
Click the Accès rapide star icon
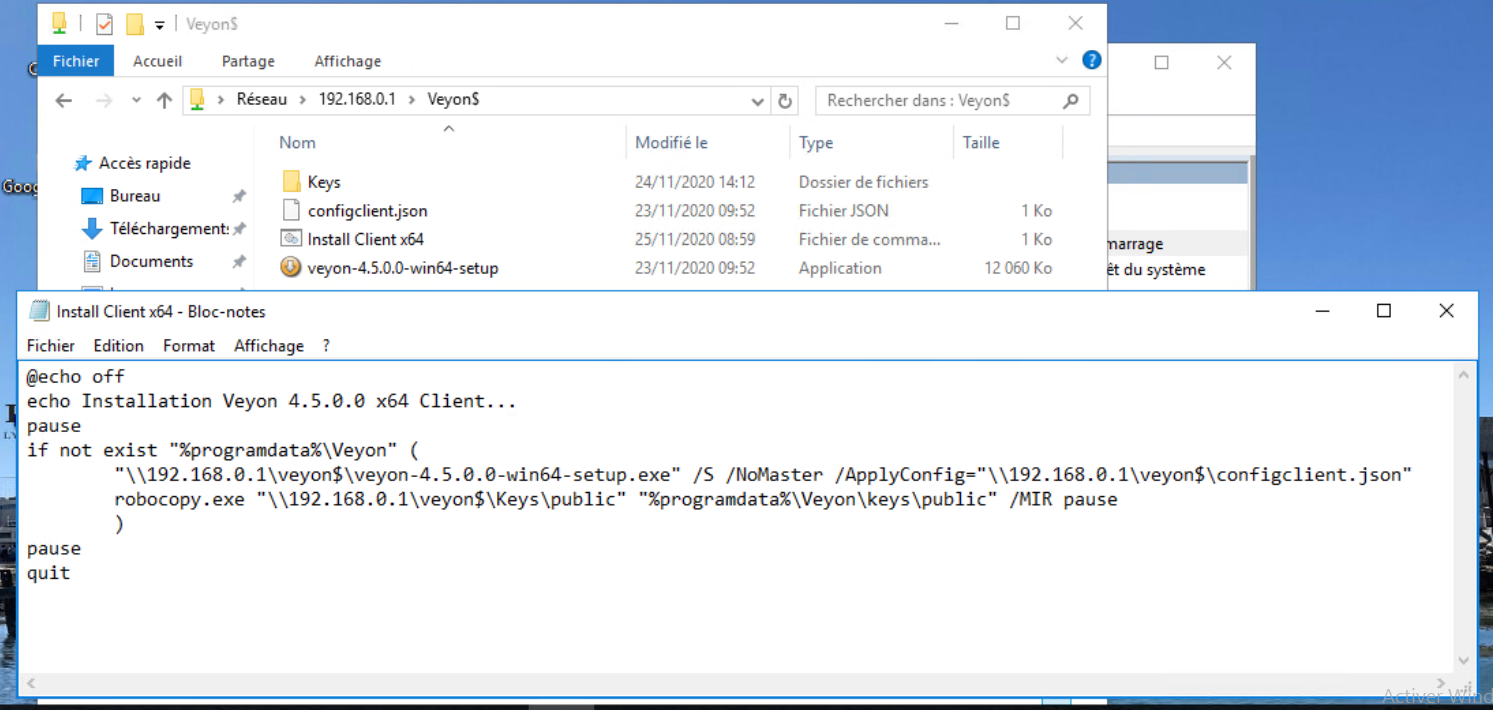tap(82, 163)
